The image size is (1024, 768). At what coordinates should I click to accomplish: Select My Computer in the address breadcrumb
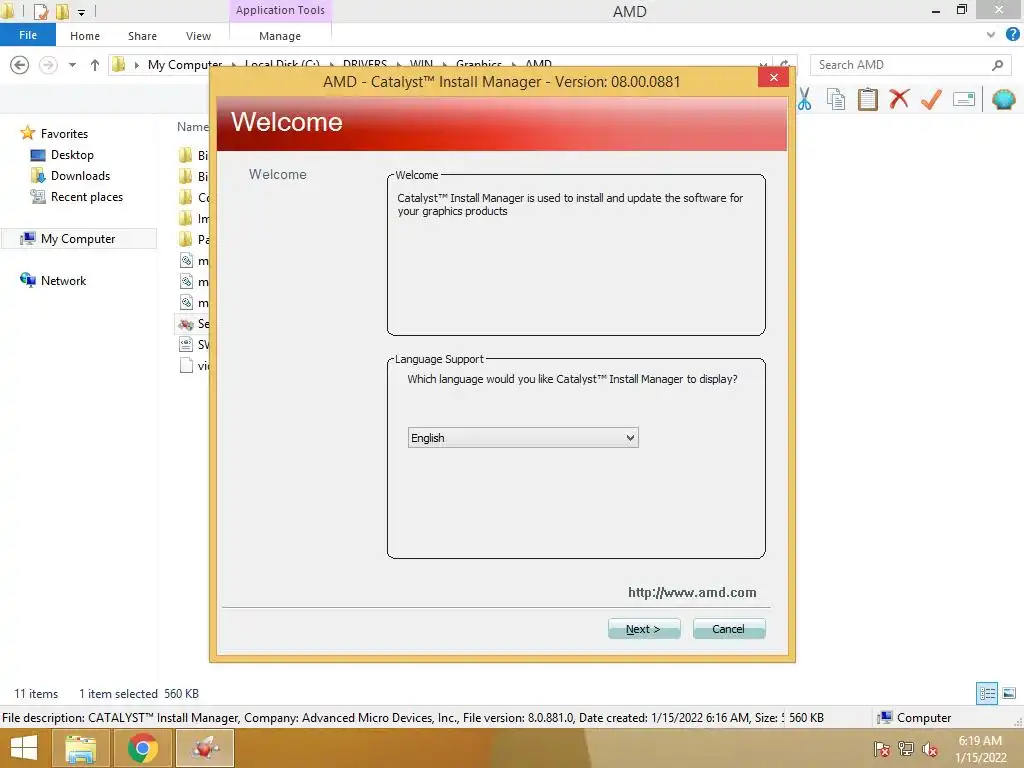185,65
